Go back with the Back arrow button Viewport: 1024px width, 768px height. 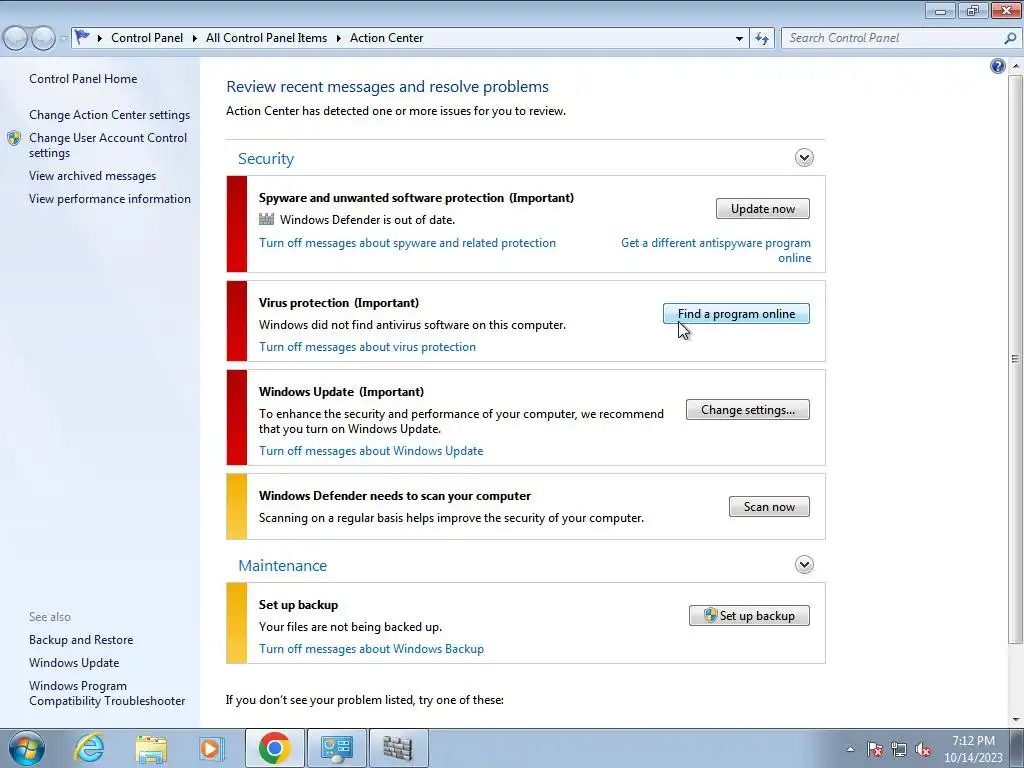[x=16, y=38]
